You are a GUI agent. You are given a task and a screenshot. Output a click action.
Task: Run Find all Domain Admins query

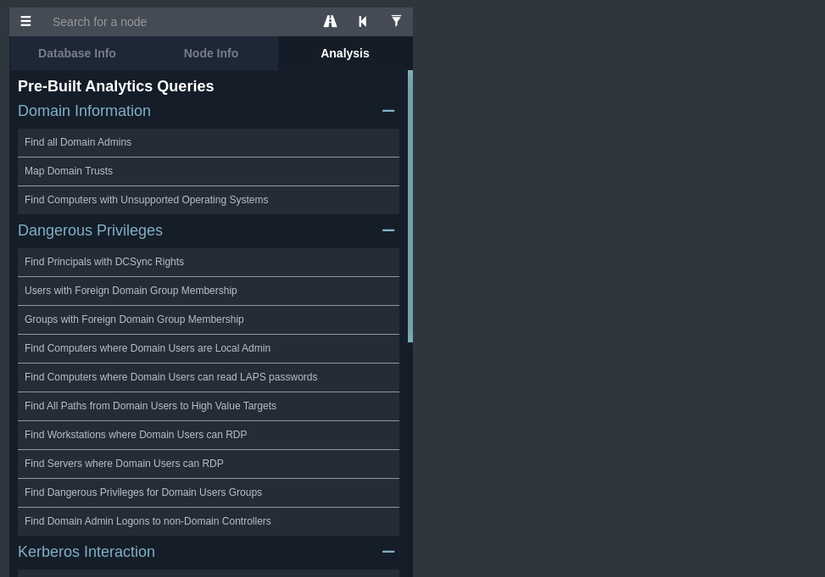point(208,142)
